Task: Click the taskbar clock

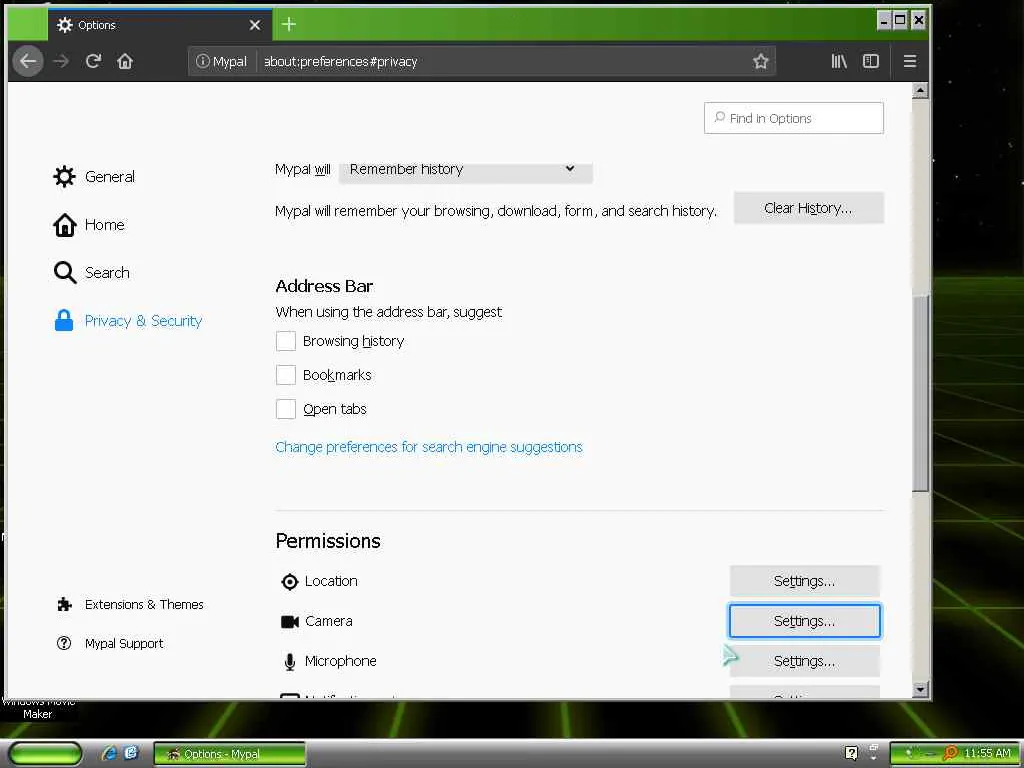Action: point(987,753)
